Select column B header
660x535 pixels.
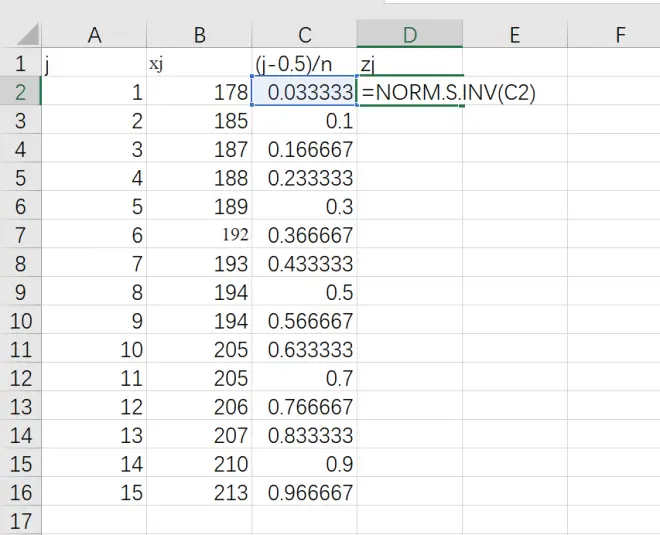[x=200, y=35]
